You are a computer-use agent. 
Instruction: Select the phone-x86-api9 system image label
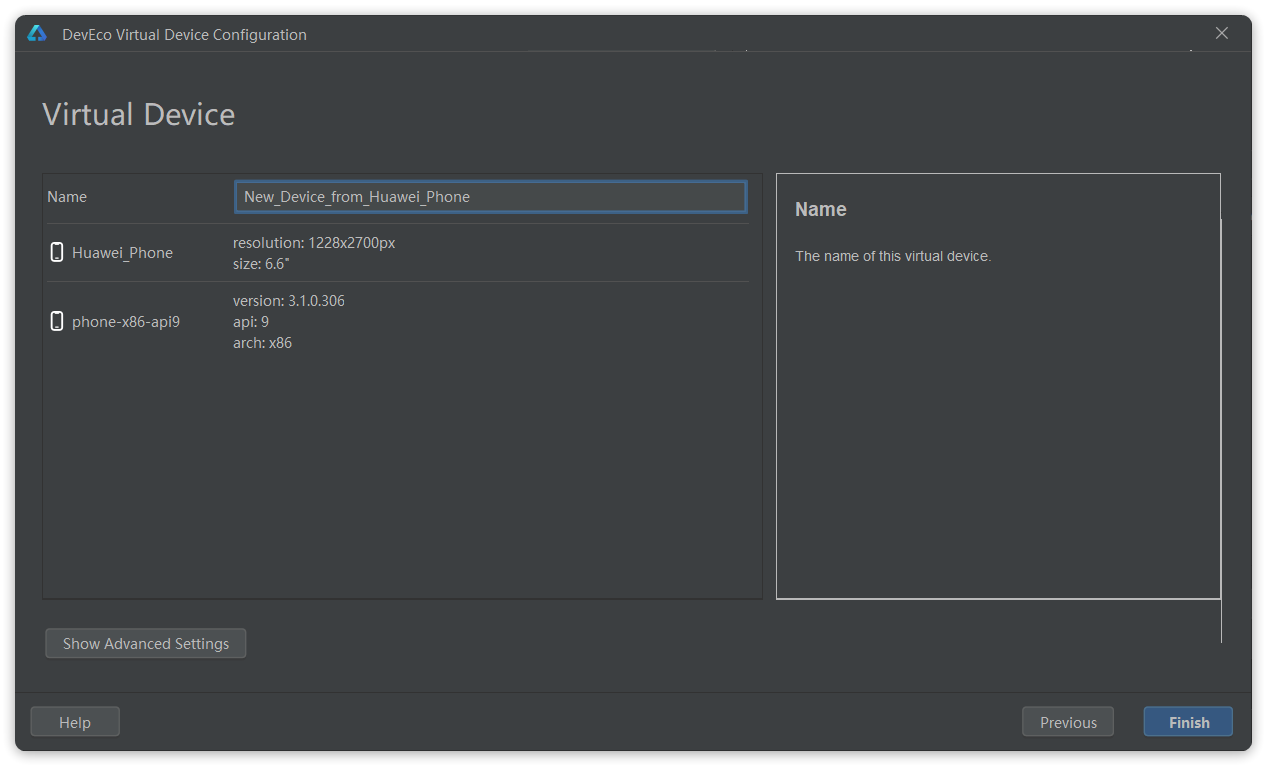coord(126,322)
